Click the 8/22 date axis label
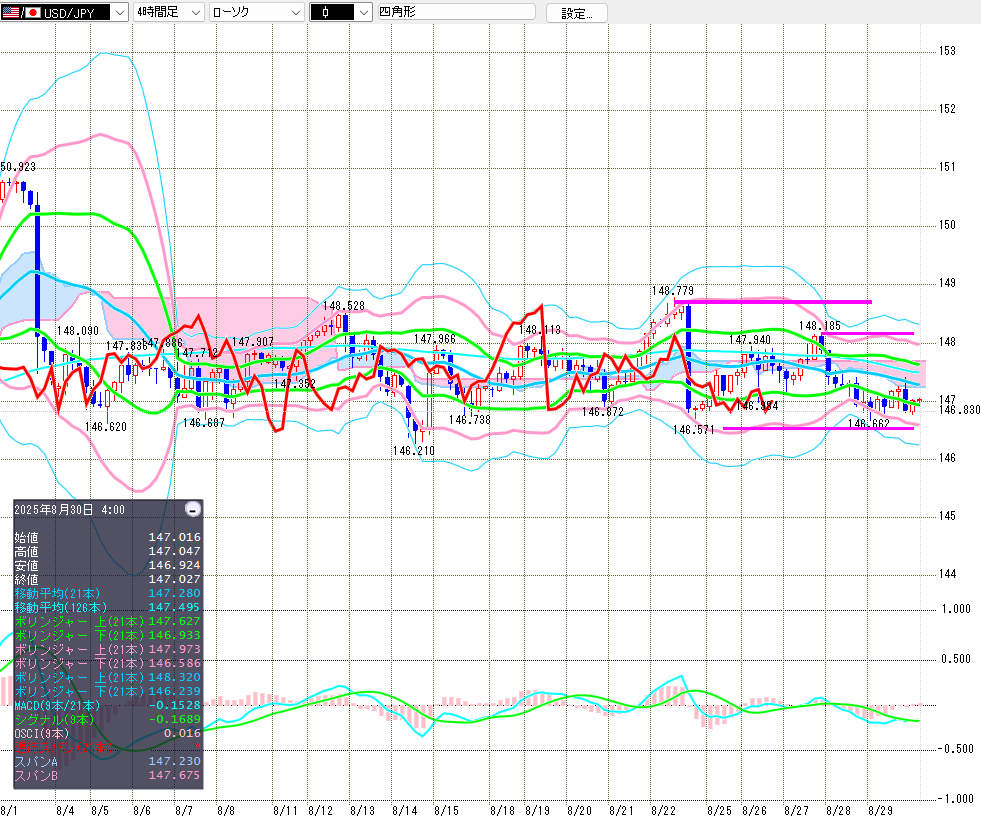The image size is (981, 821). tap(663, 811)
